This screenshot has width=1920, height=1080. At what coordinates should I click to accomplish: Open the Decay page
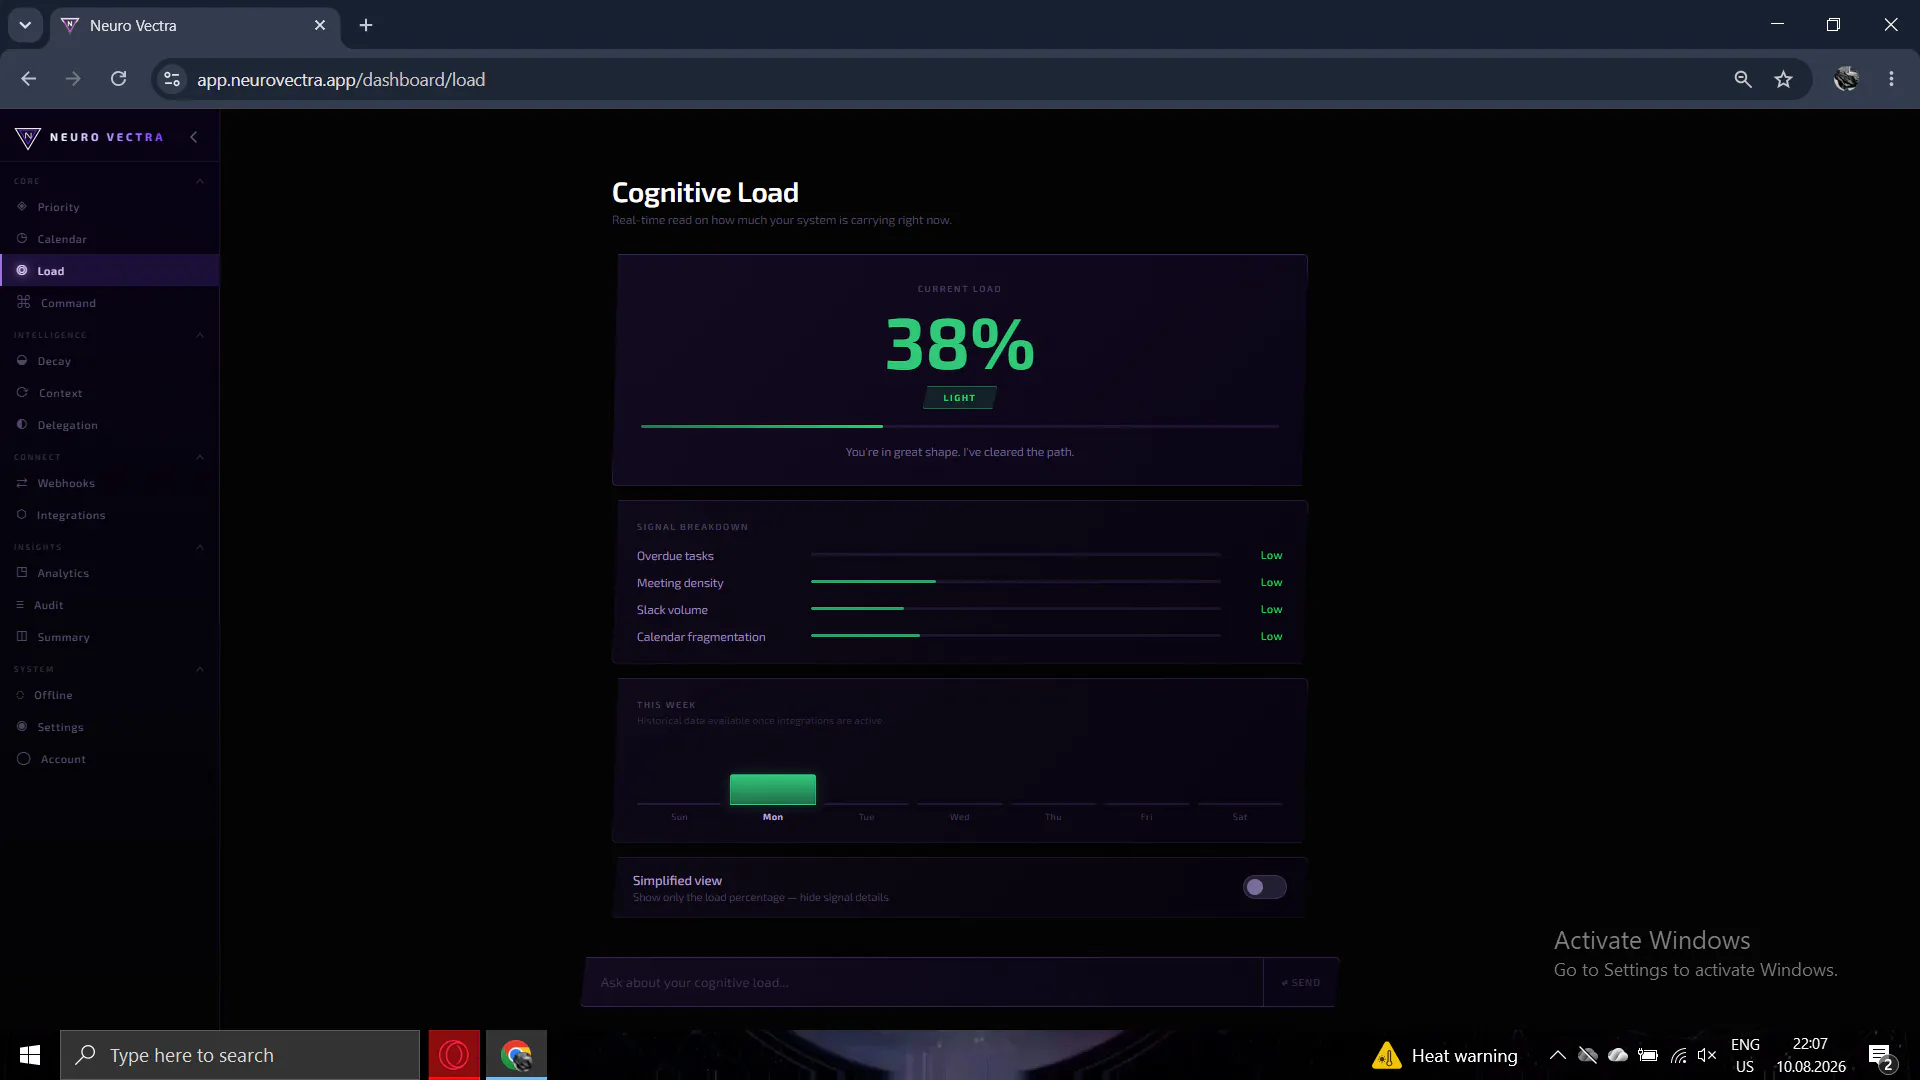(110, 361)
